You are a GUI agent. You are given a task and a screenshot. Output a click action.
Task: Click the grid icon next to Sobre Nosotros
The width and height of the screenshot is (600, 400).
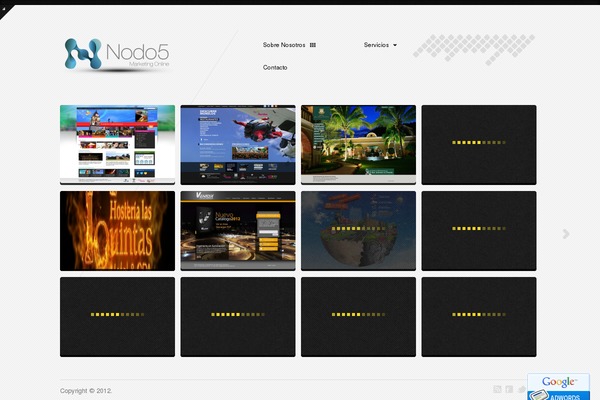pos(313,45)
